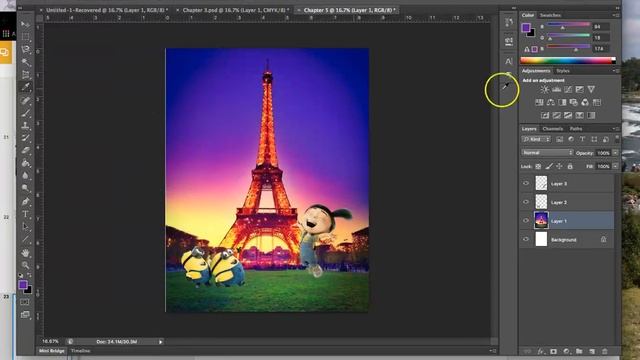The height and width of the screenshot is (360, 640).
Task: Select the Clone Stamp tool
Action: tap(25, 125)
